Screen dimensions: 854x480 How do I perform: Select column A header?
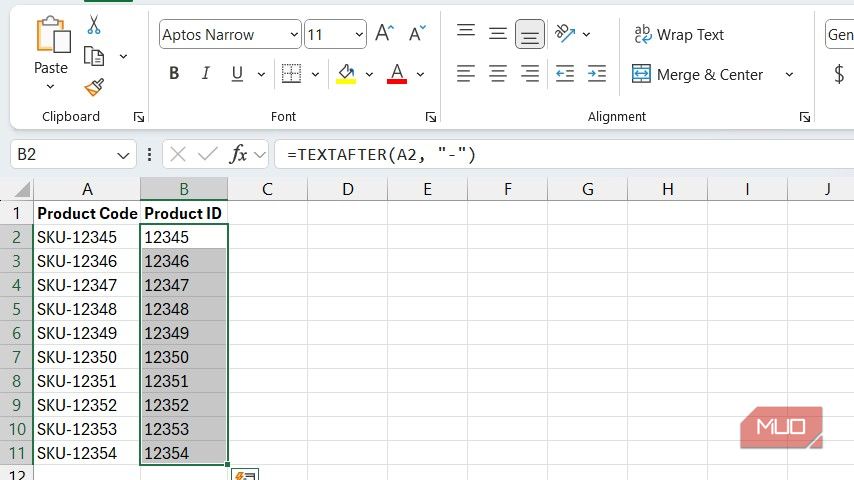click(87, 189)
